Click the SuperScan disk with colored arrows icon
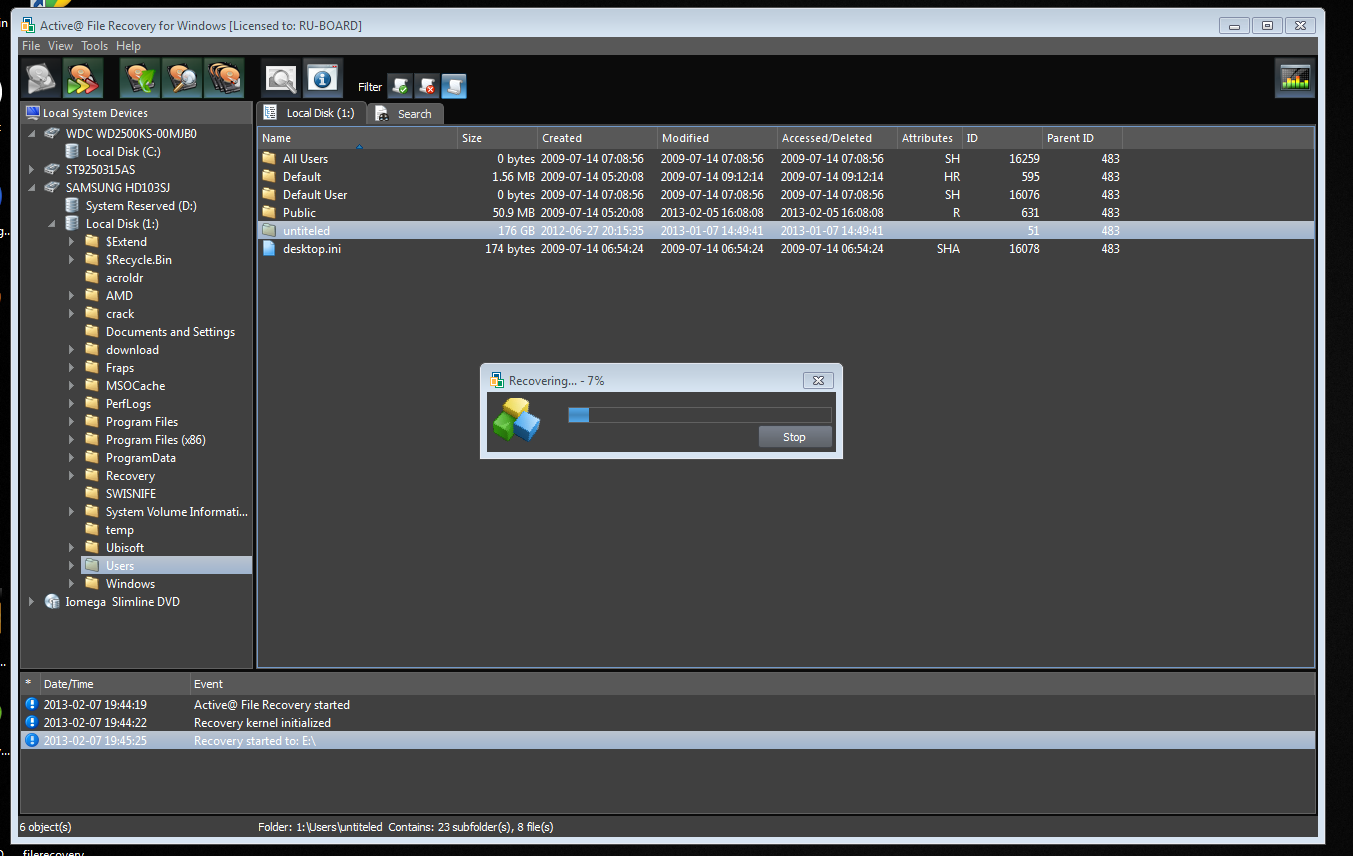1353x856 pixels. [83, 78]
